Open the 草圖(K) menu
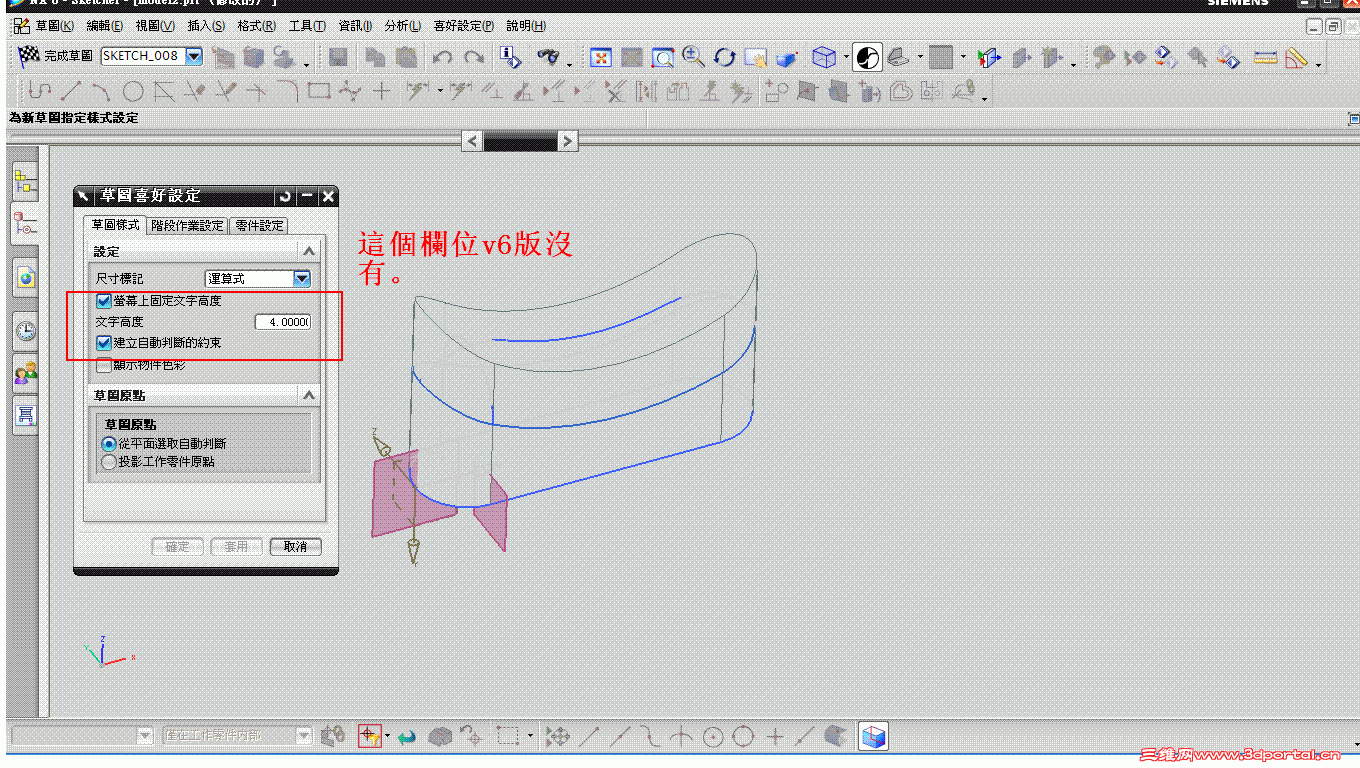Image resolution: width=1360 pixels, height=768 pixels. pyautogui.click(x=54, y=26)
